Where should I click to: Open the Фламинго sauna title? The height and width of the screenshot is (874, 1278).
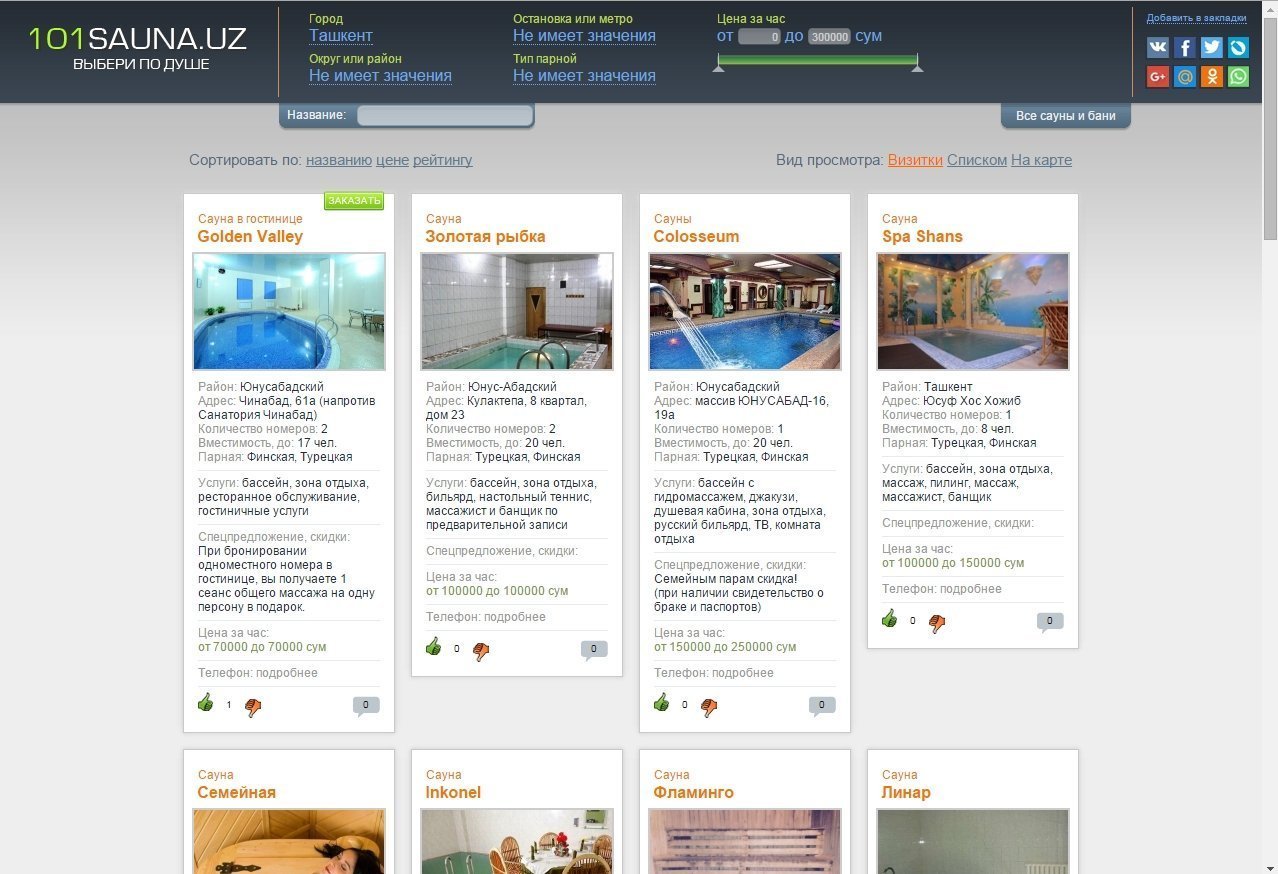click(694, 793)
